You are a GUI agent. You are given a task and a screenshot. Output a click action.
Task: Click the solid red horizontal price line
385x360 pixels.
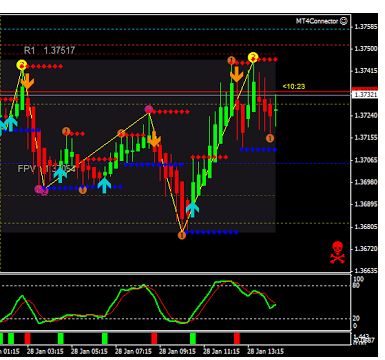pyautogui.click(x=175, y=91)
